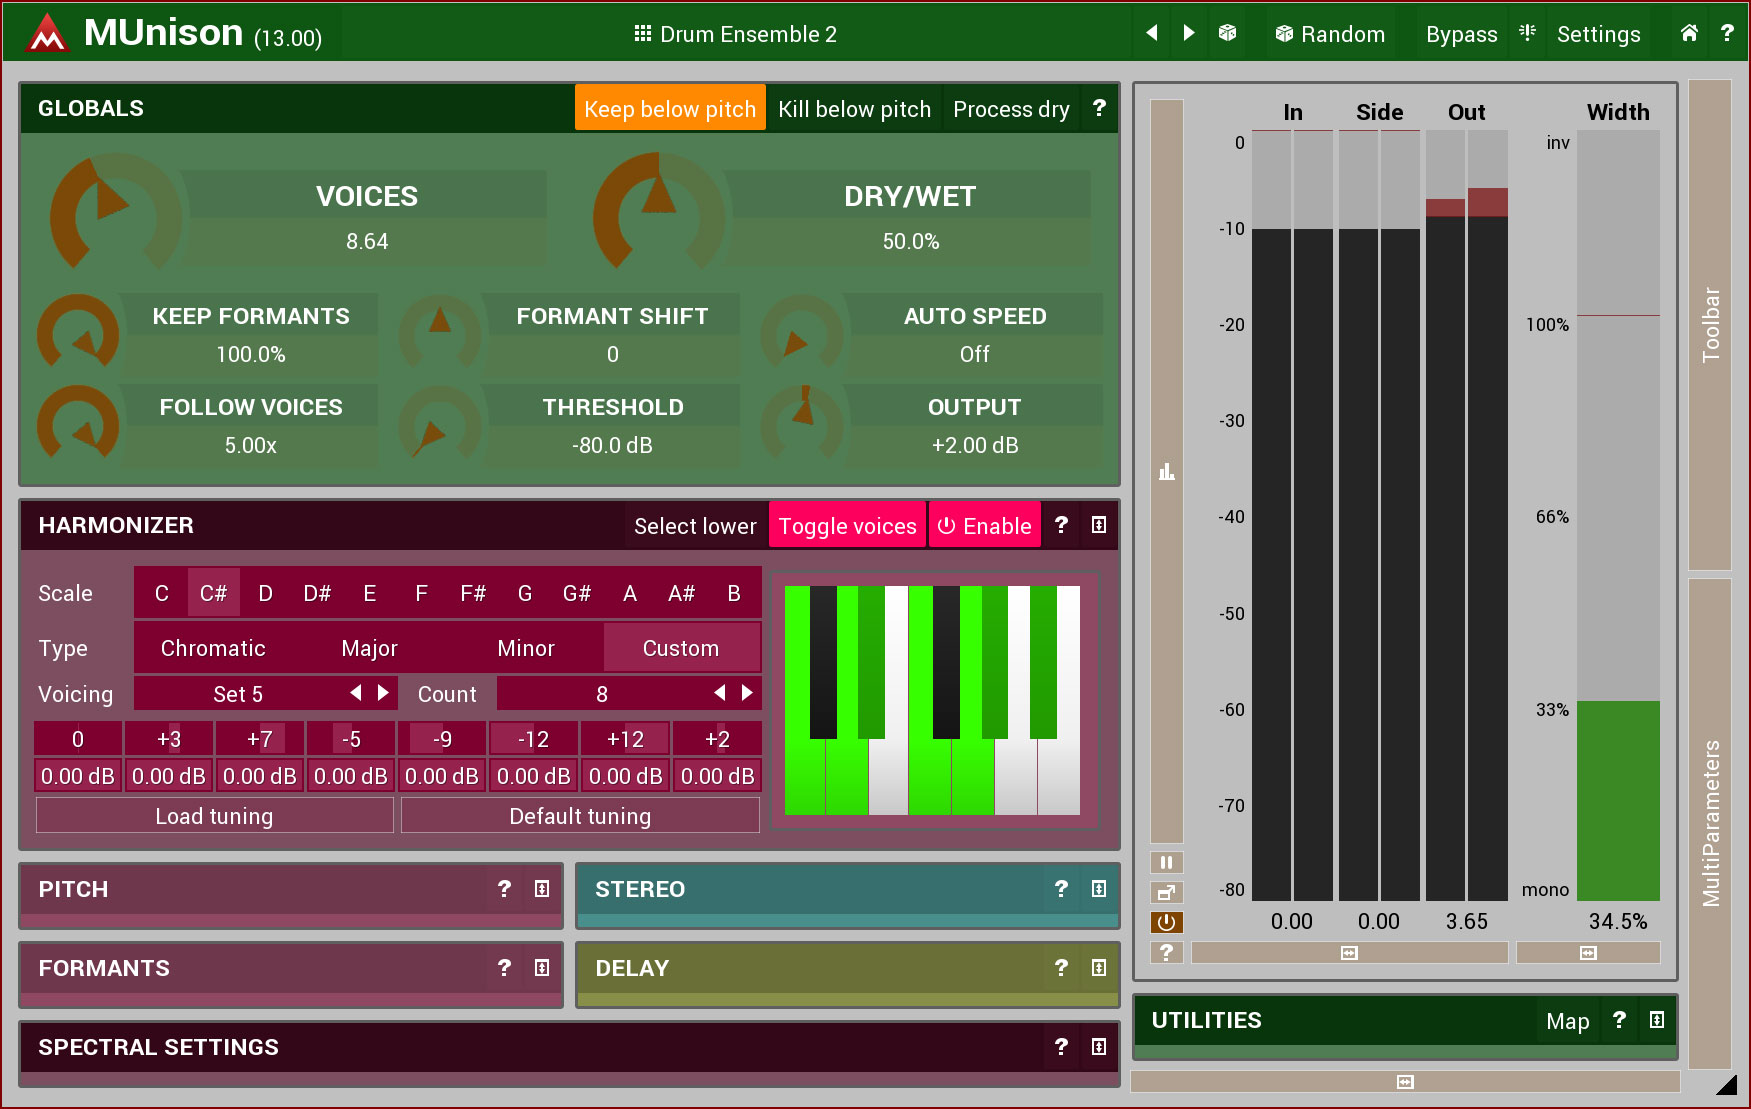This screenshot has width=1751, height=1109.
Task: Go to the next preset using the right arrow
Action: (1189, 33)
